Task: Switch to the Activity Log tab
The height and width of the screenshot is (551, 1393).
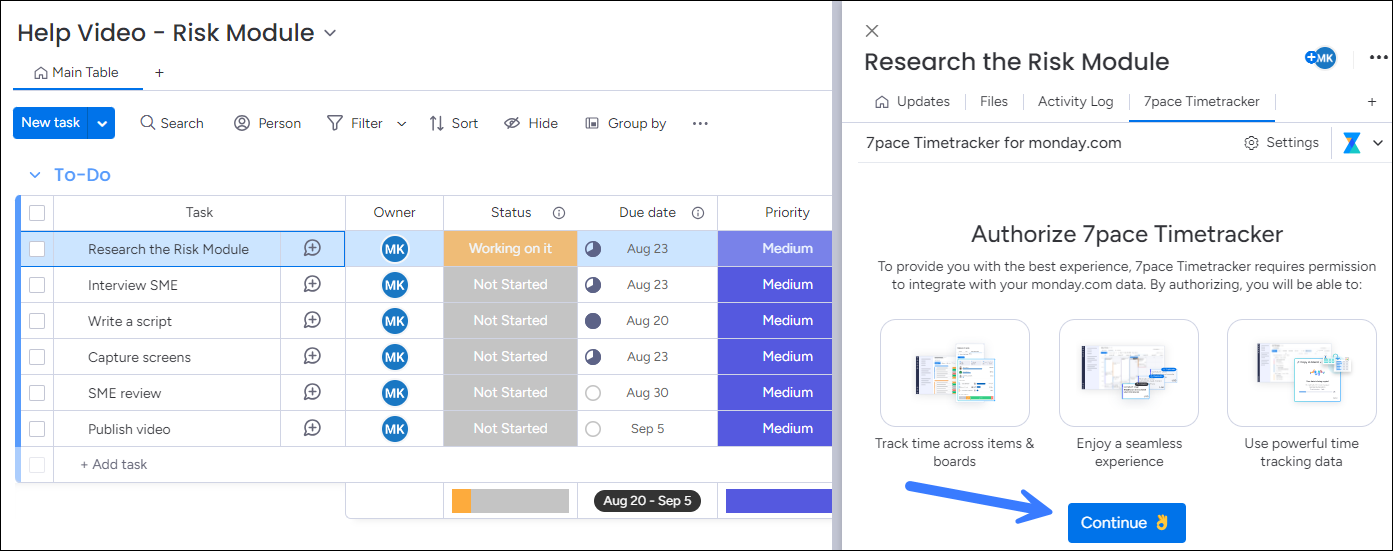Action: click(x=1075, y=101)
